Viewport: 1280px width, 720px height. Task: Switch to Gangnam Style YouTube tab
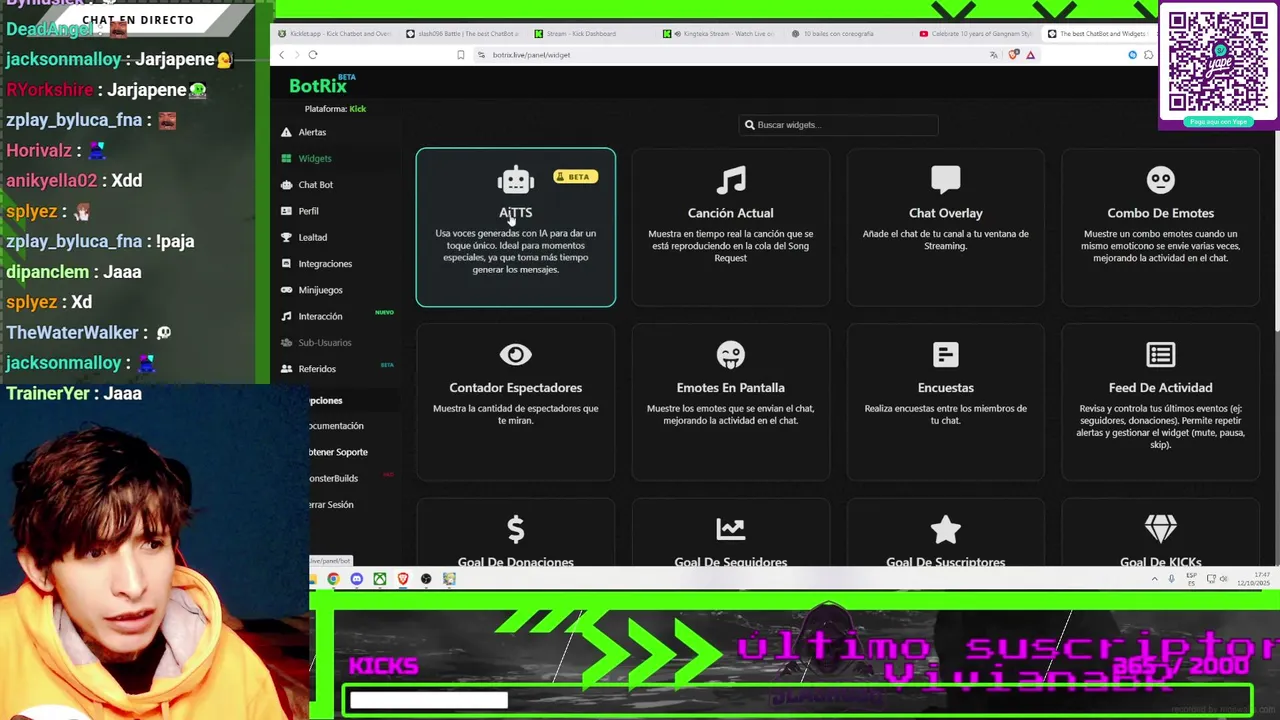(976, 34)
